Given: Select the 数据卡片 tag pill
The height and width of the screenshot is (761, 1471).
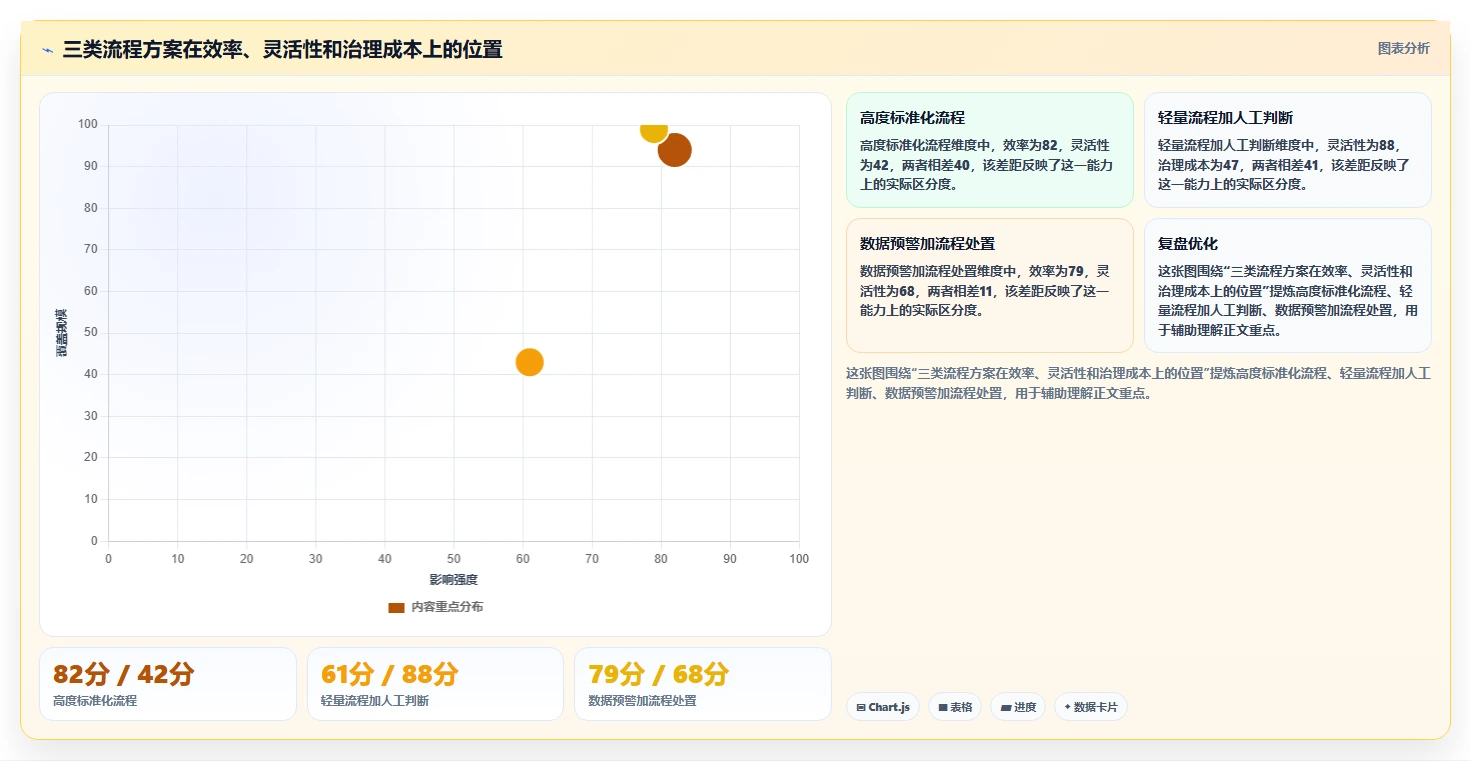Looking at the screenshot, I should 1091,707.
